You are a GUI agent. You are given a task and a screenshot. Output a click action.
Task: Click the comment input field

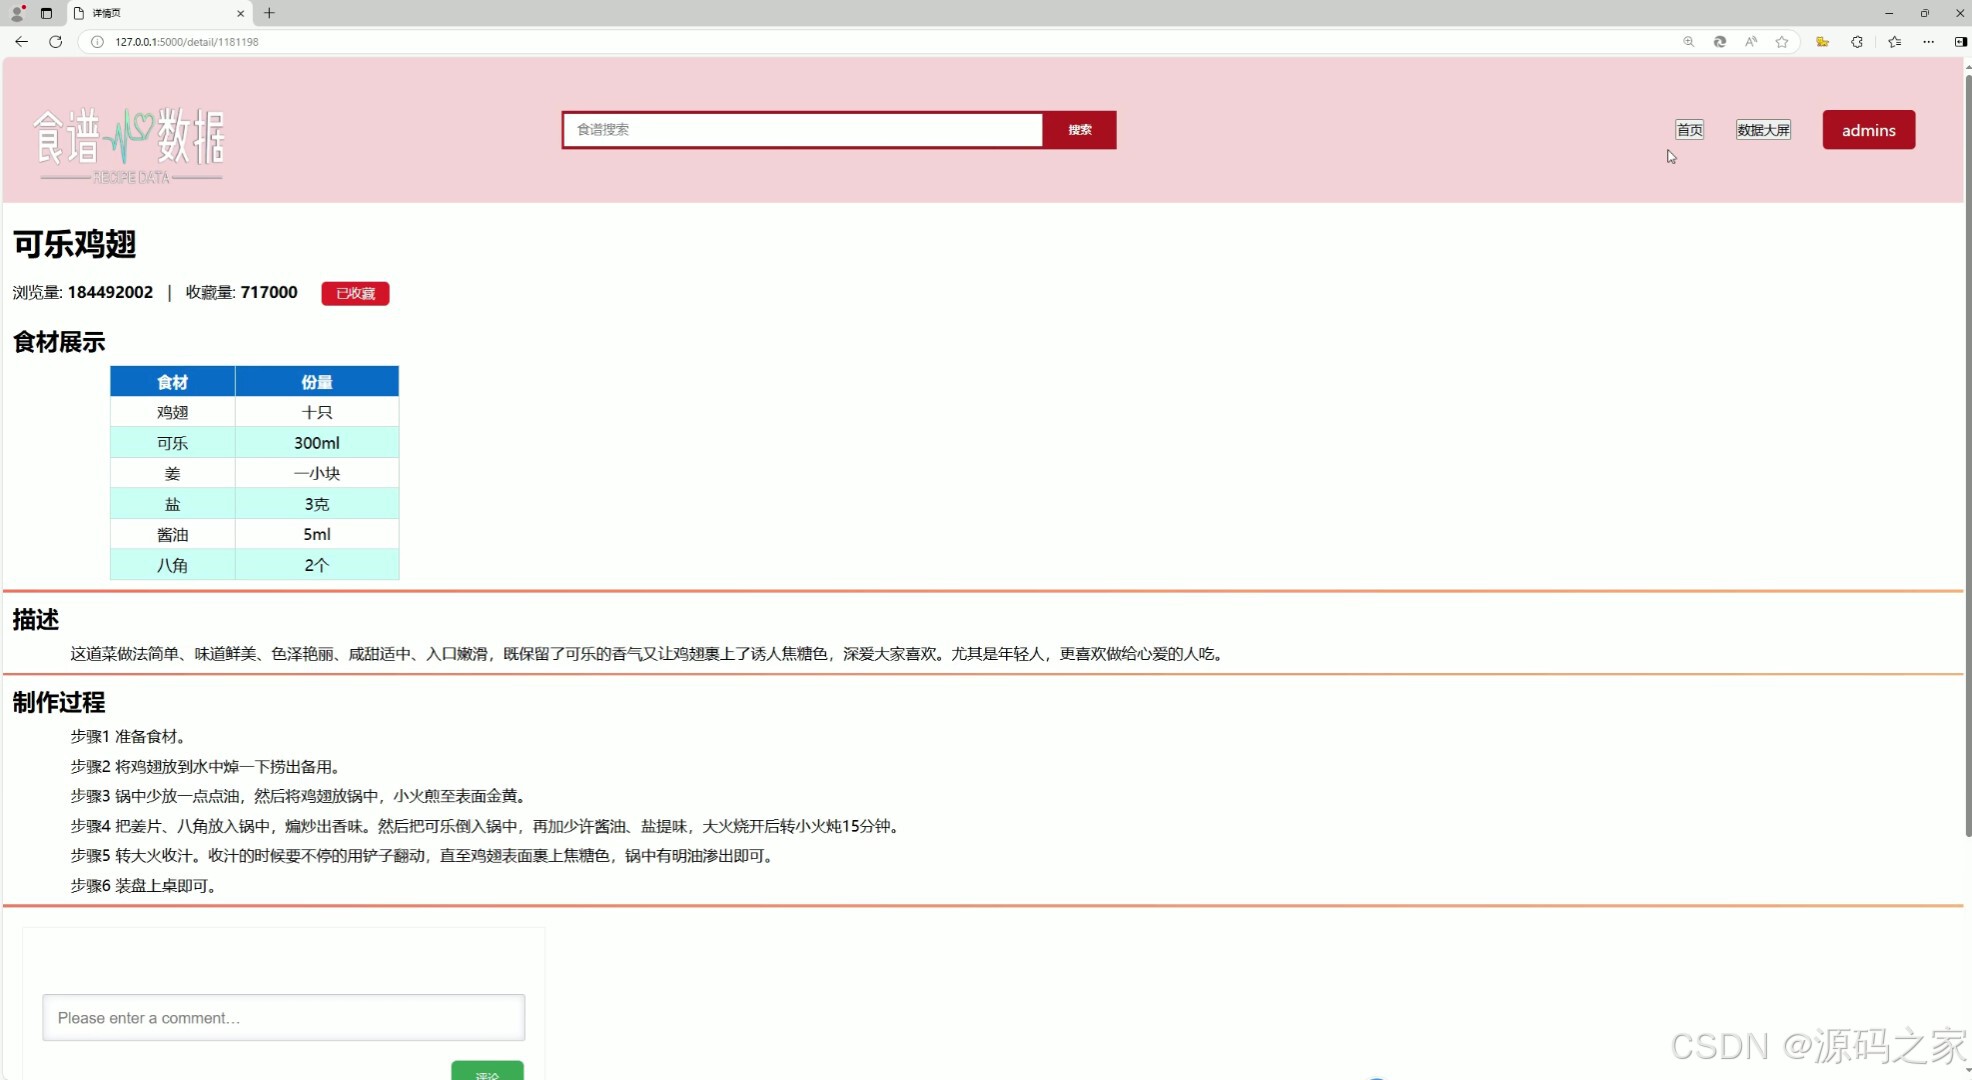[x=283, y=1017]
